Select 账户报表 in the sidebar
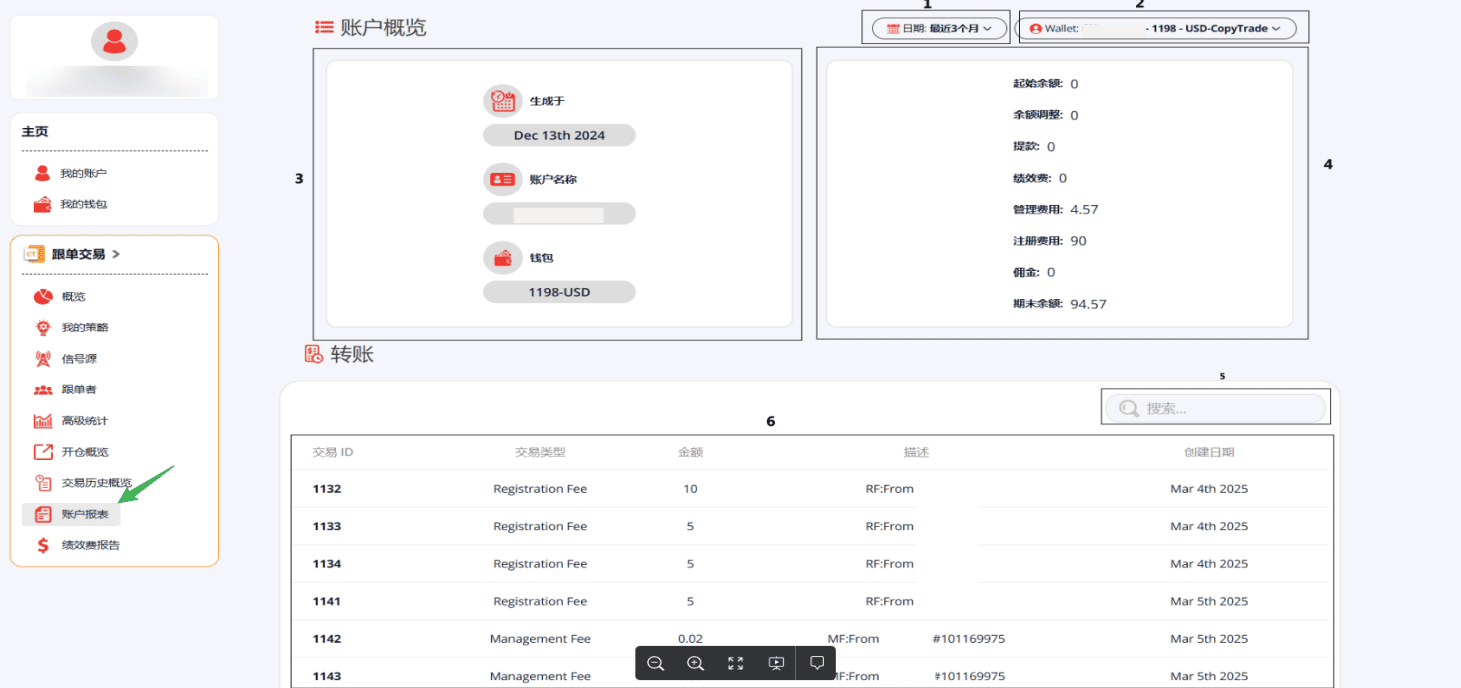Image resolution: width=1461 pixels, height=688 pixels. pos(71,515)
